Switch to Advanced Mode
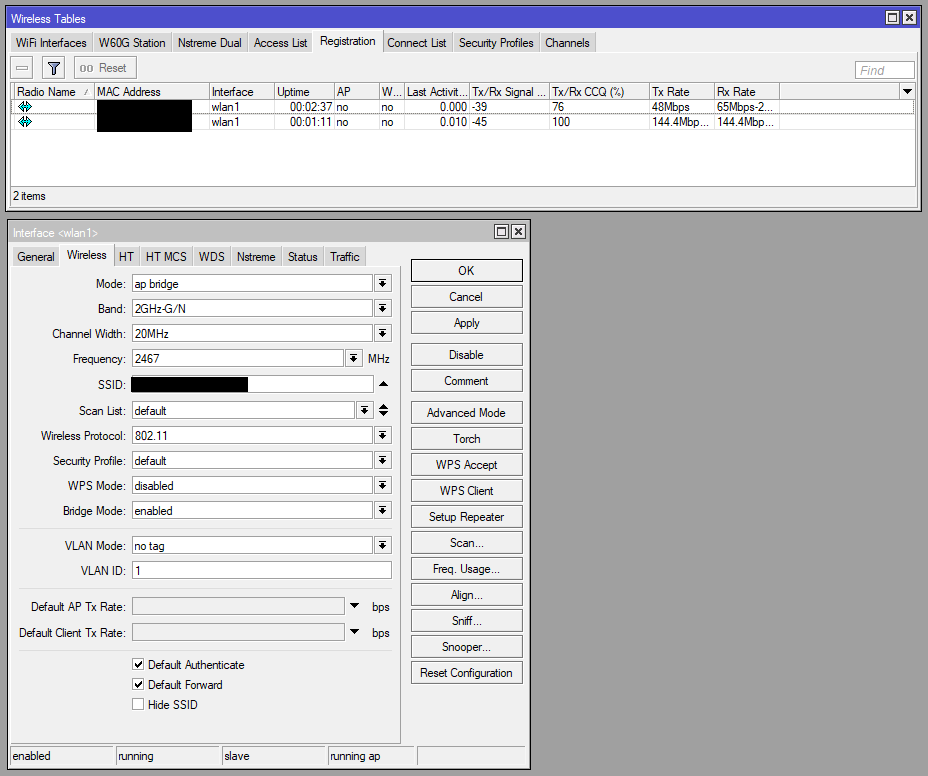This screenshot has width=928, height=776. pyautogui.click(x=466, y=413)
